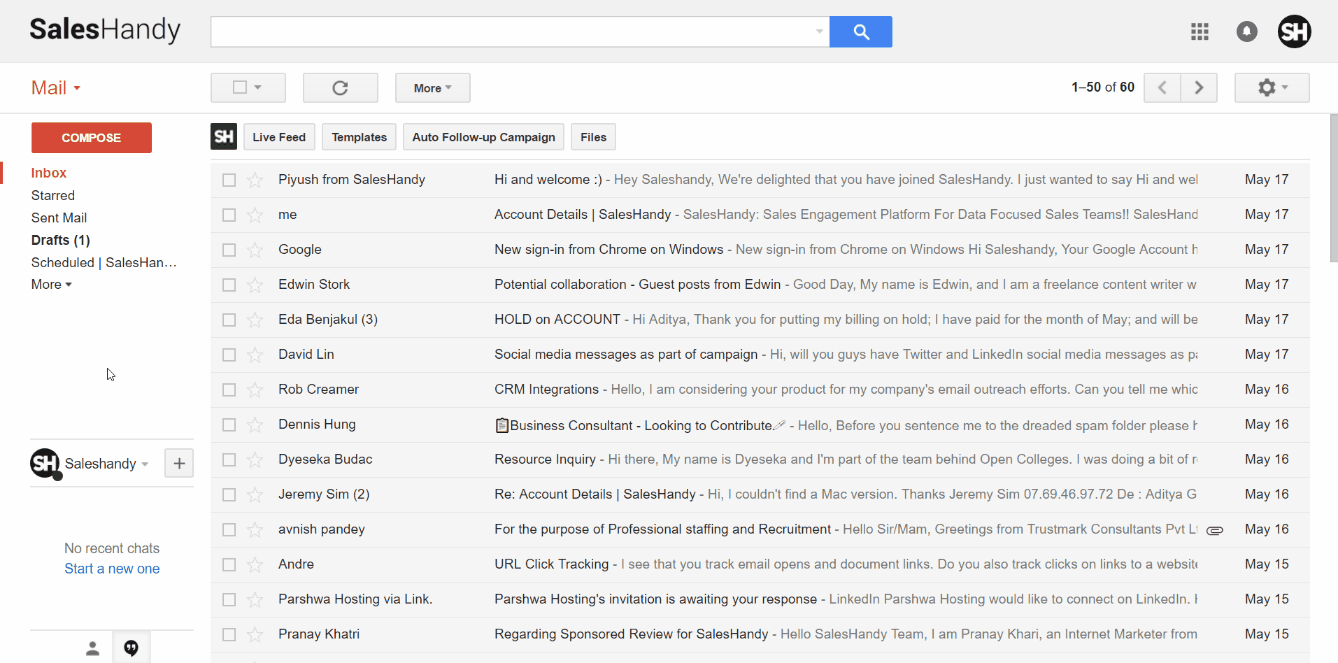Expand More labels in left sidebar
1338x663 pixels.
(x=51, y=285)
